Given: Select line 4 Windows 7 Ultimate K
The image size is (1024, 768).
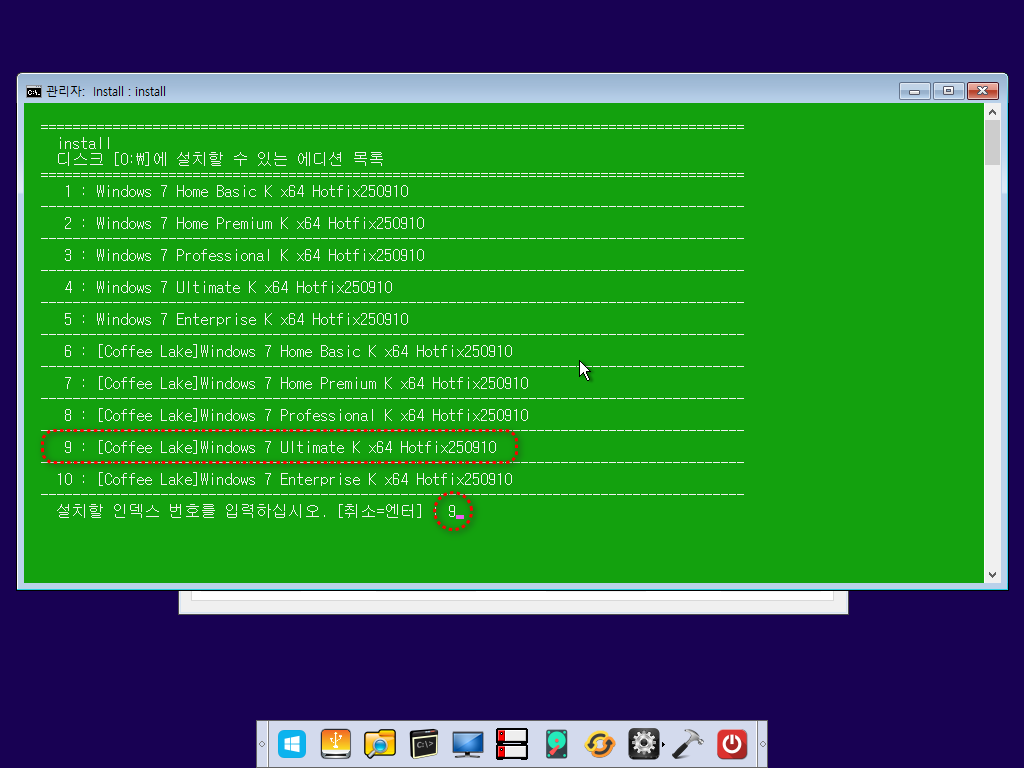Looking at the screenshot, I should click(228, 287).
